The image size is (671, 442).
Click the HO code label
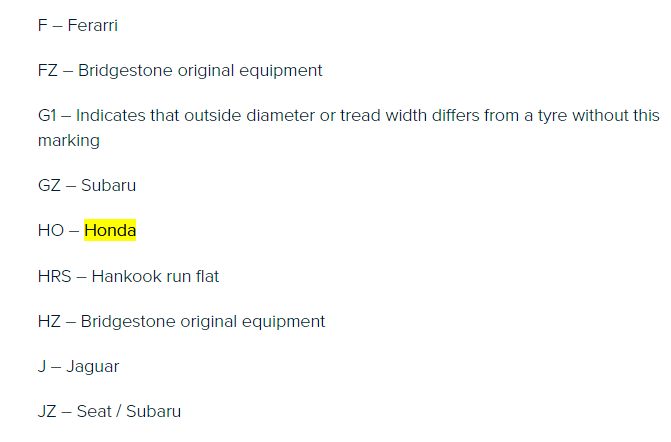[51, 230]
